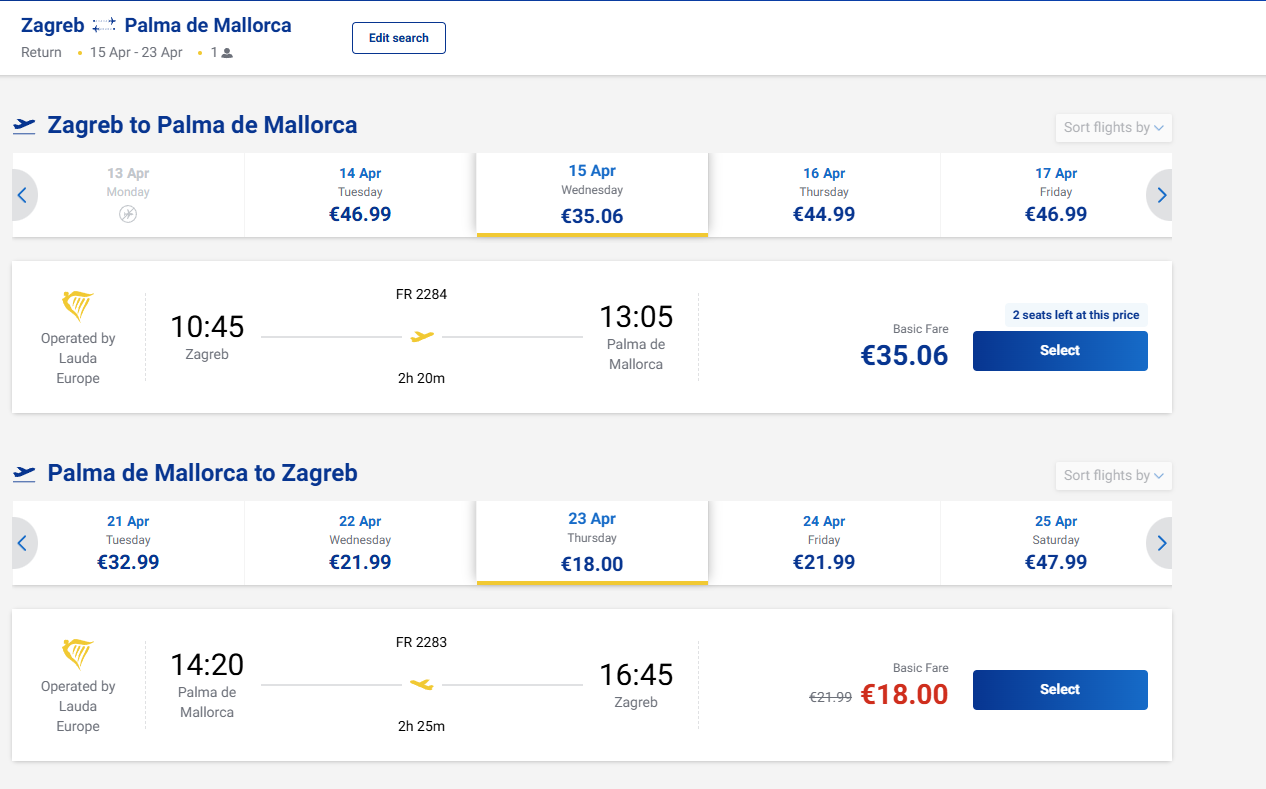Show later outbound dates with the right arrow

(1161, 195)
